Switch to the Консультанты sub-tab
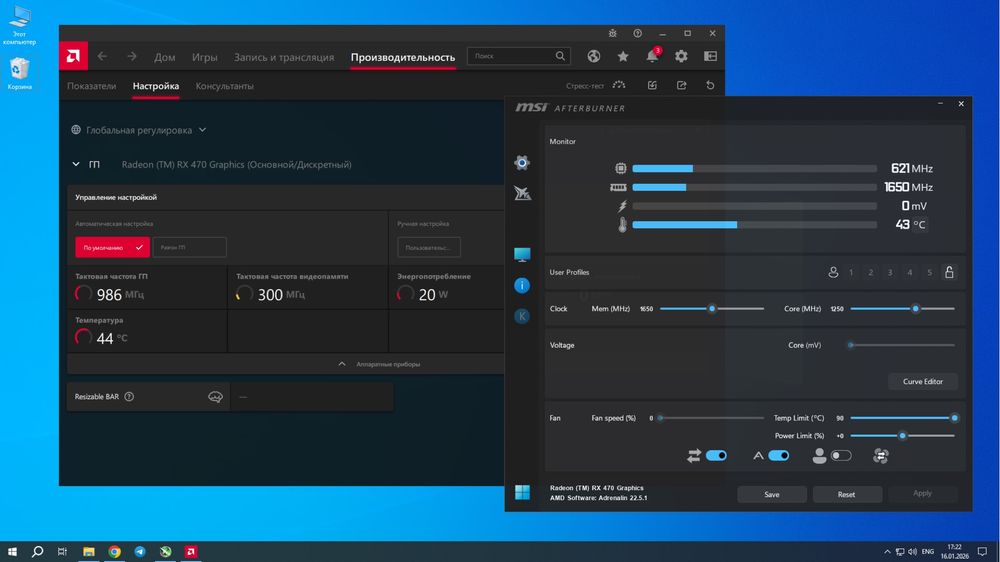Screen dimensions: 1000x562 pyautogui.click(x=224, y=85)
